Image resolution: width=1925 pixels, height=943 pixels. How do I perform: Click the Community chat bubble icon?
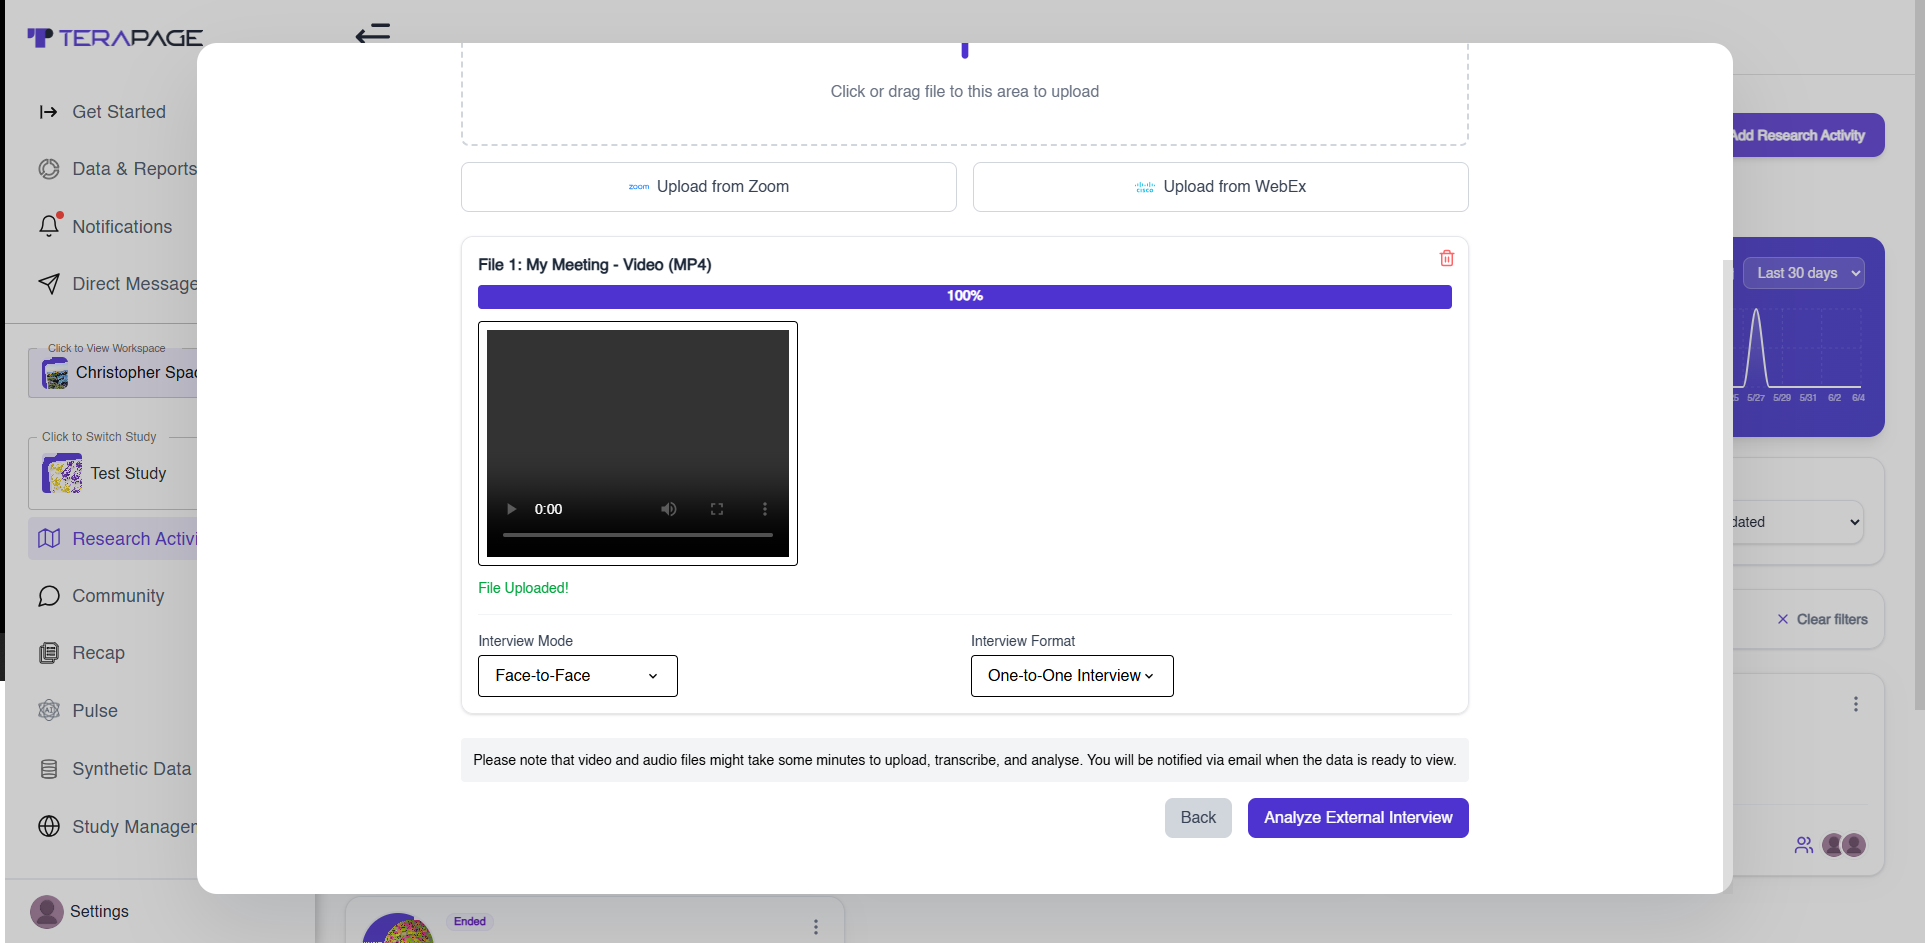[x=49, y=596]
